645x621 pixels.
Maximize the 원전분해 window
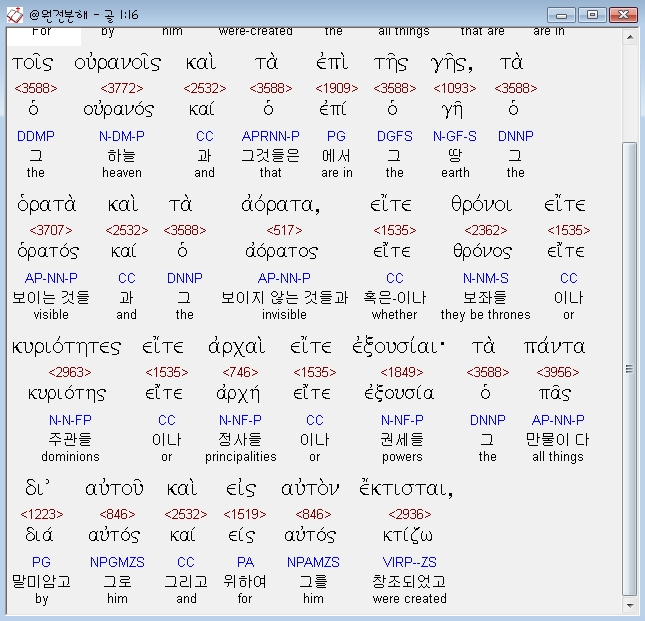click(x=592, y=15)
